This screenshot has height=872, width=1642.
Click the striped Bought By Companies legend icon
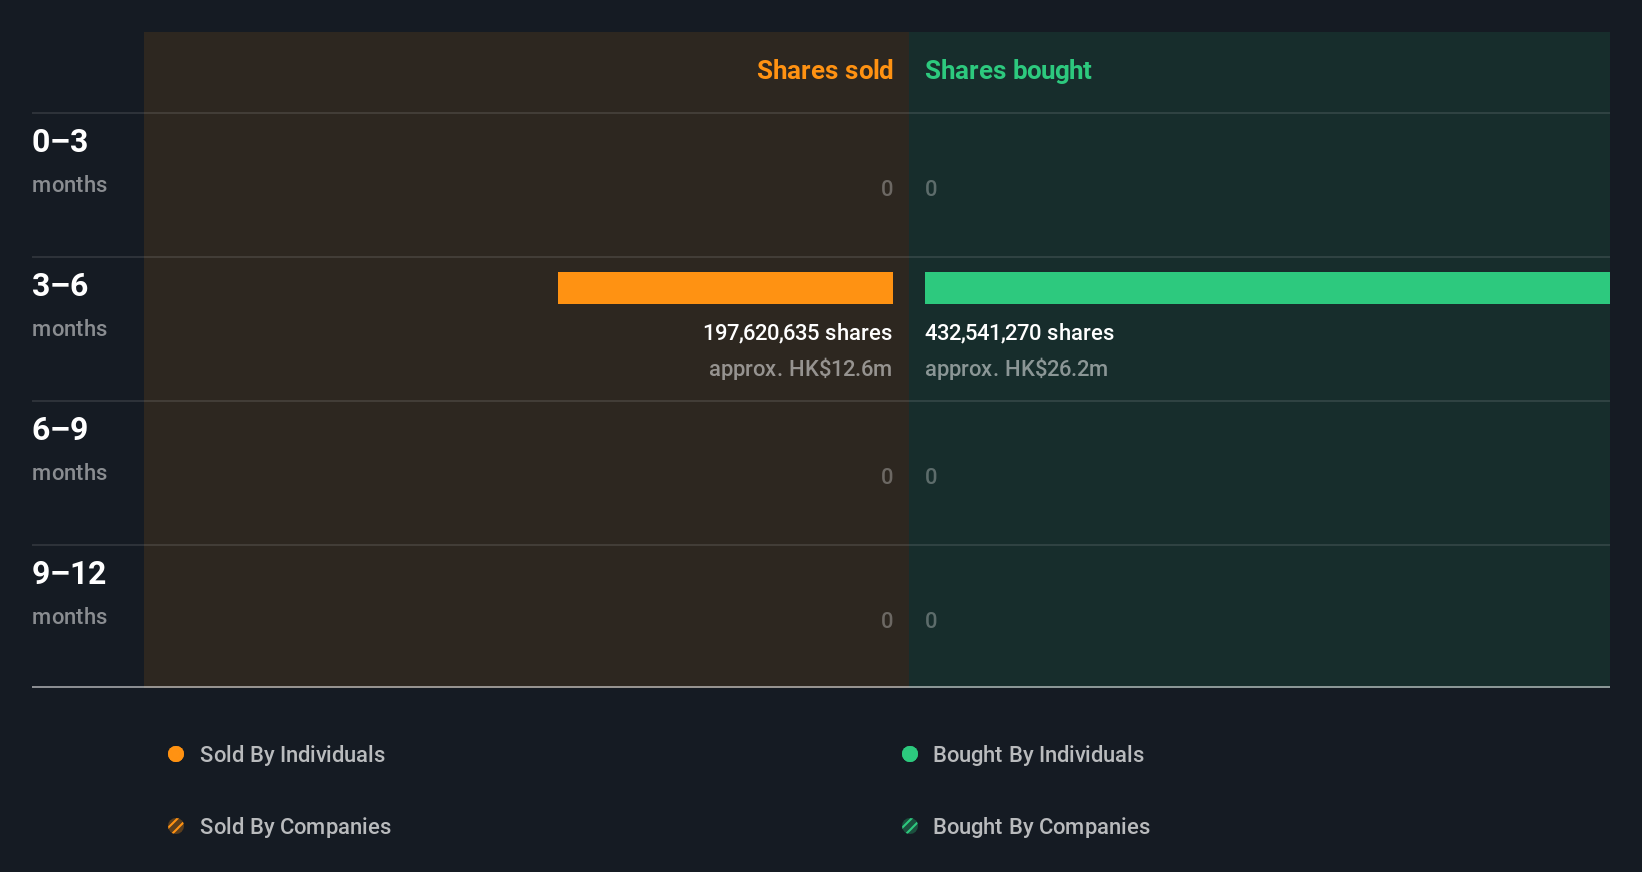coord(910,826)
